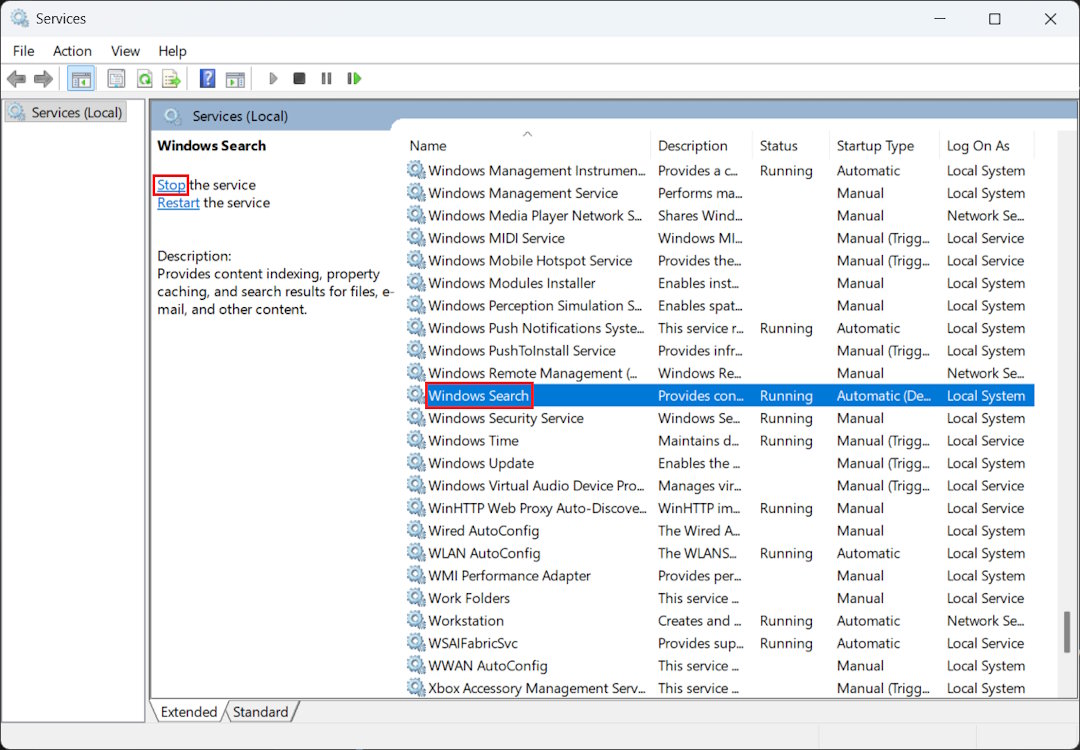
Task: Click the Stop the service link
Action: click(171, 185)
